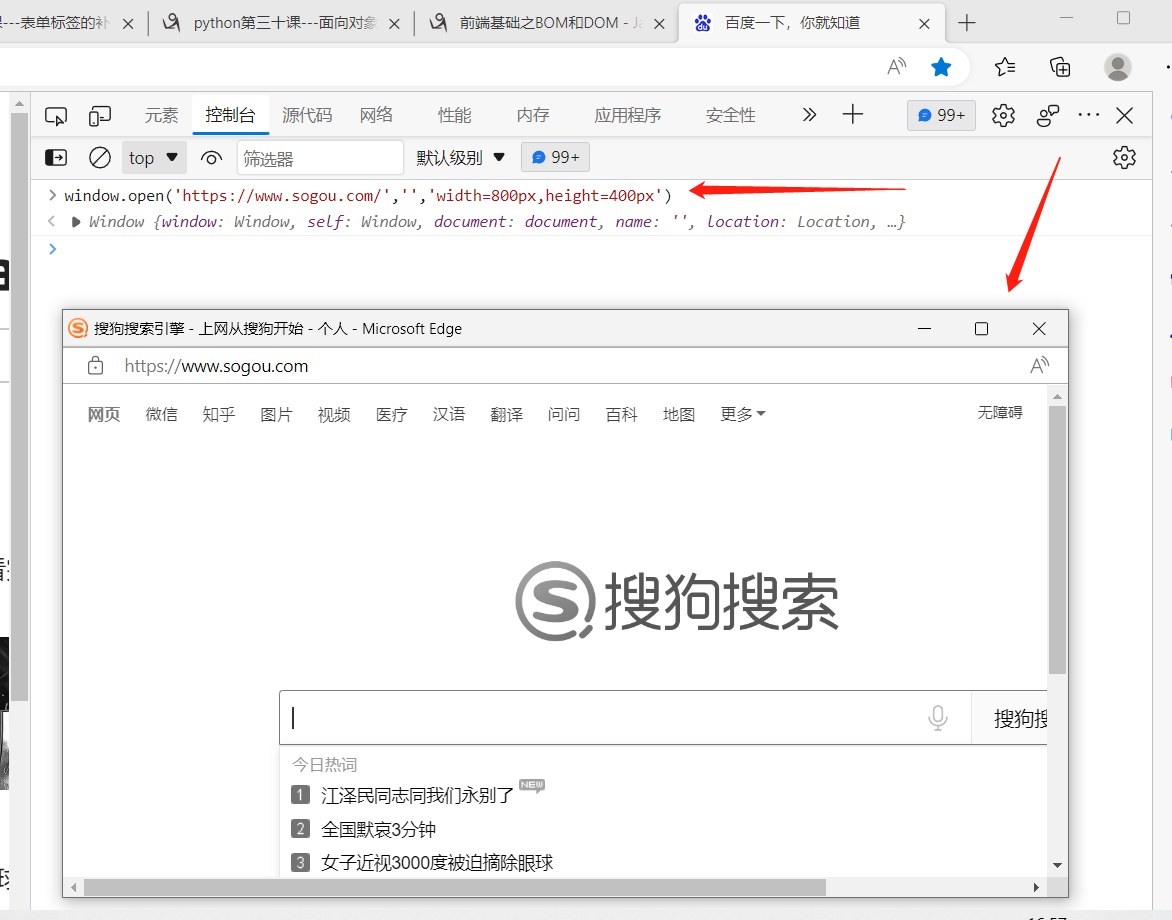The width and height of the screenshot is (1172, 920).
Task: Open hot topic 全国默哀3分钟
Action: 378,829
